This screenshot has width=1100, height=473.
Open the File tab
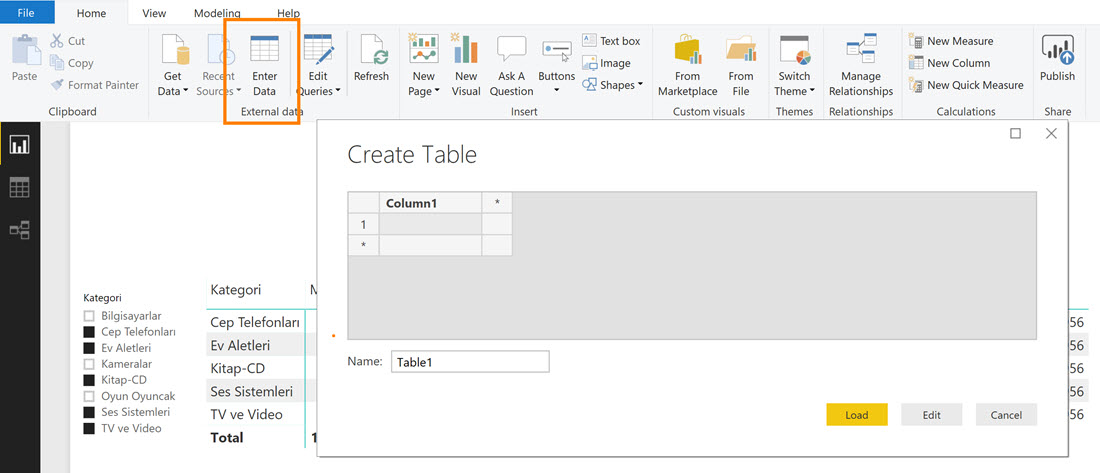pyautogui.click(x=27, y=13)
